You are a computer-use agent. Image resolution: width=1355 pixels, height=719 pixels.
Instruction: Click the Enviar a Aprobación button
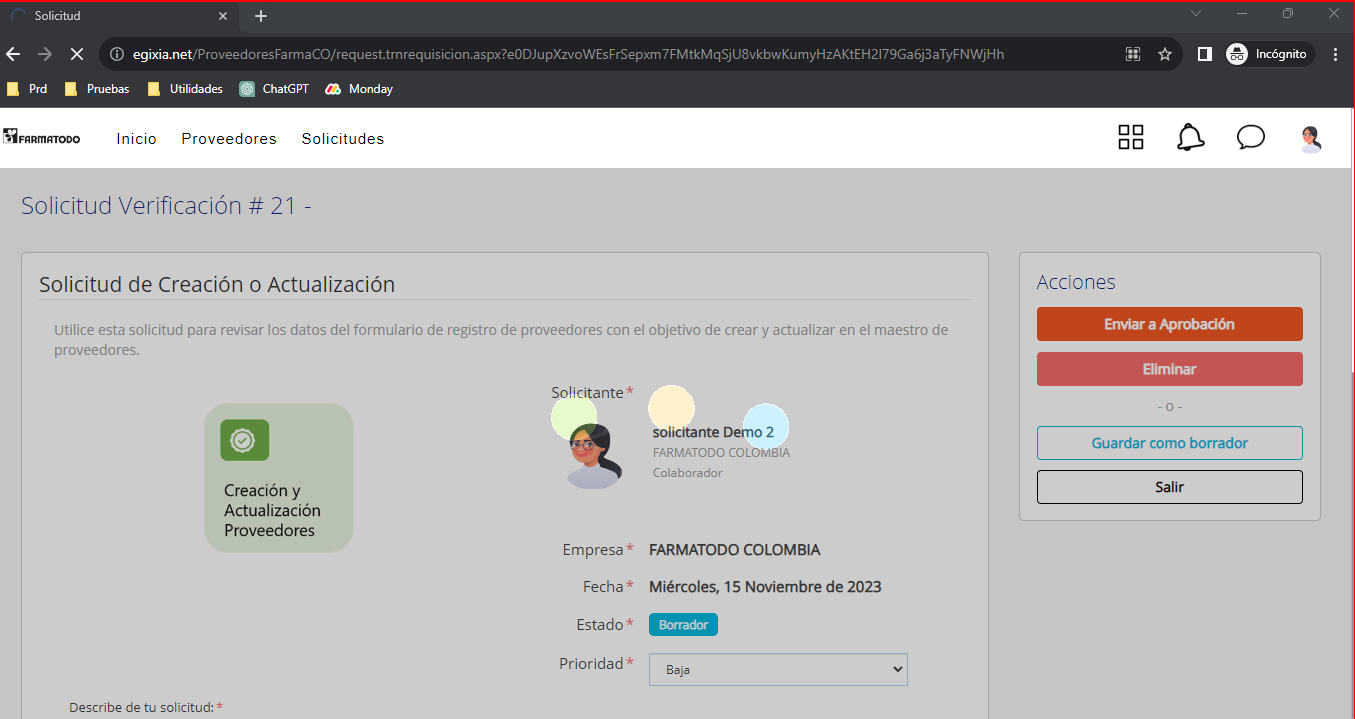(x=1169, y=324)
